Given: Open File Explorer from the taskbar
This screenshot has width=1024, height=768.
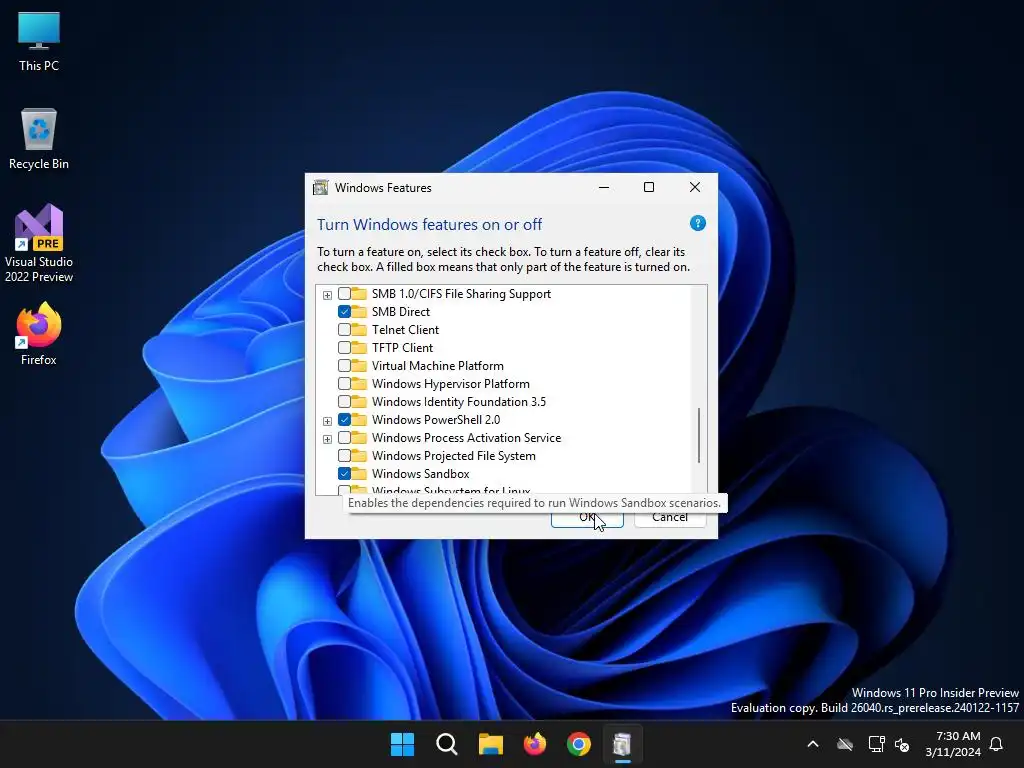Looking at the screenshot, I should click(490, 744).
